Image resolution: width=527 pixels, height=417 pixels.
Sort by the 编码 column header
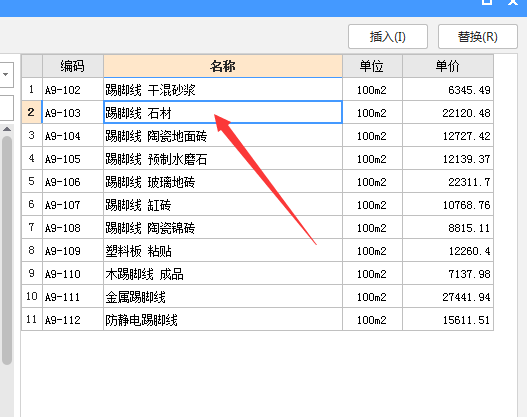click(x=73, y=66)
